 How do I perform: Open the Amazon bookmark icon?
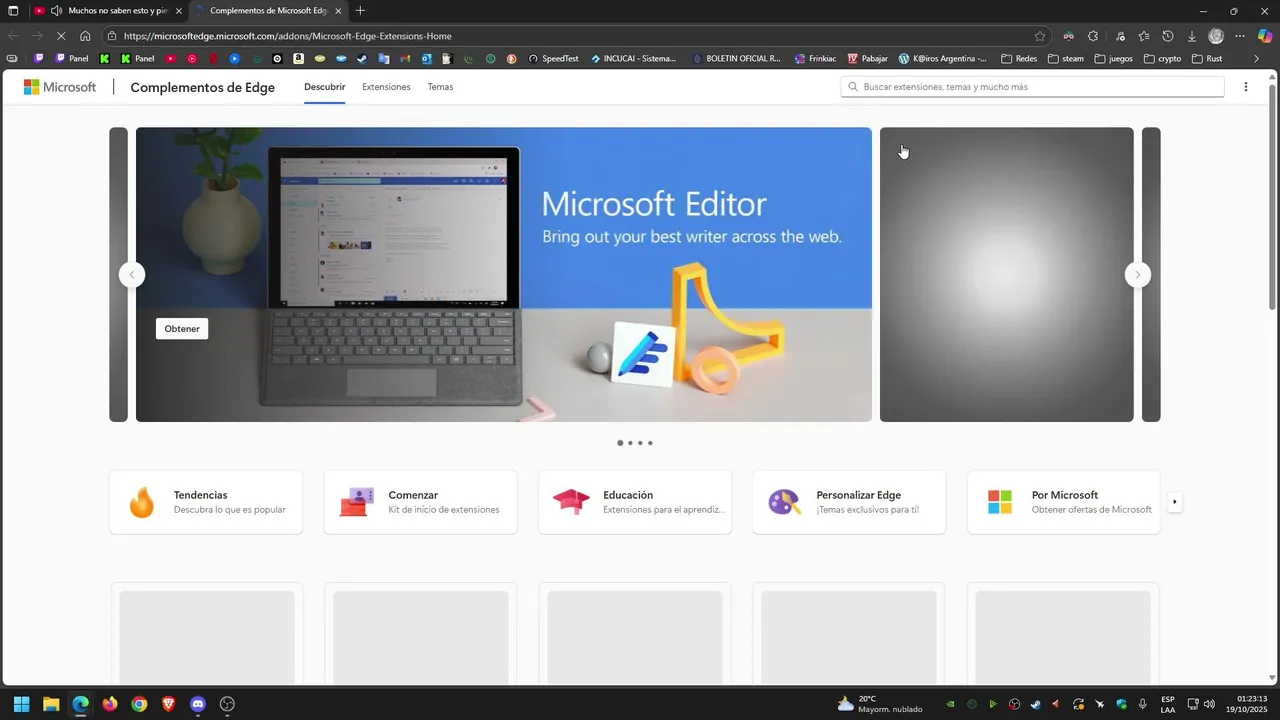[x=298, y=58]
